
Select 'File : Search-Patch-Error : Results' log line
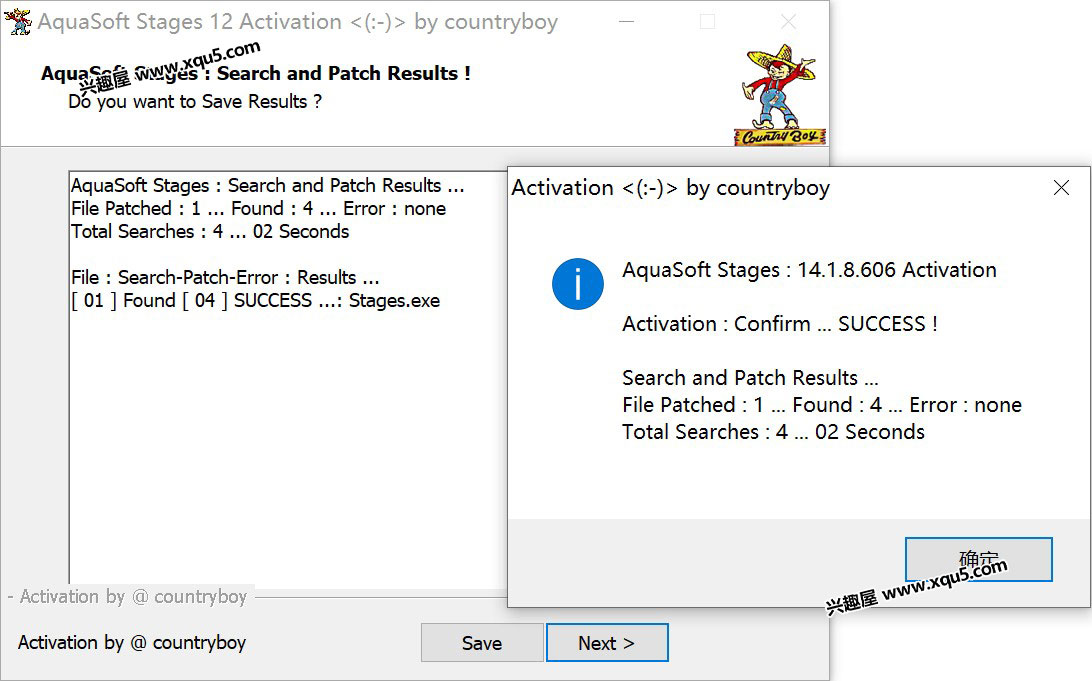click(225, 277)
